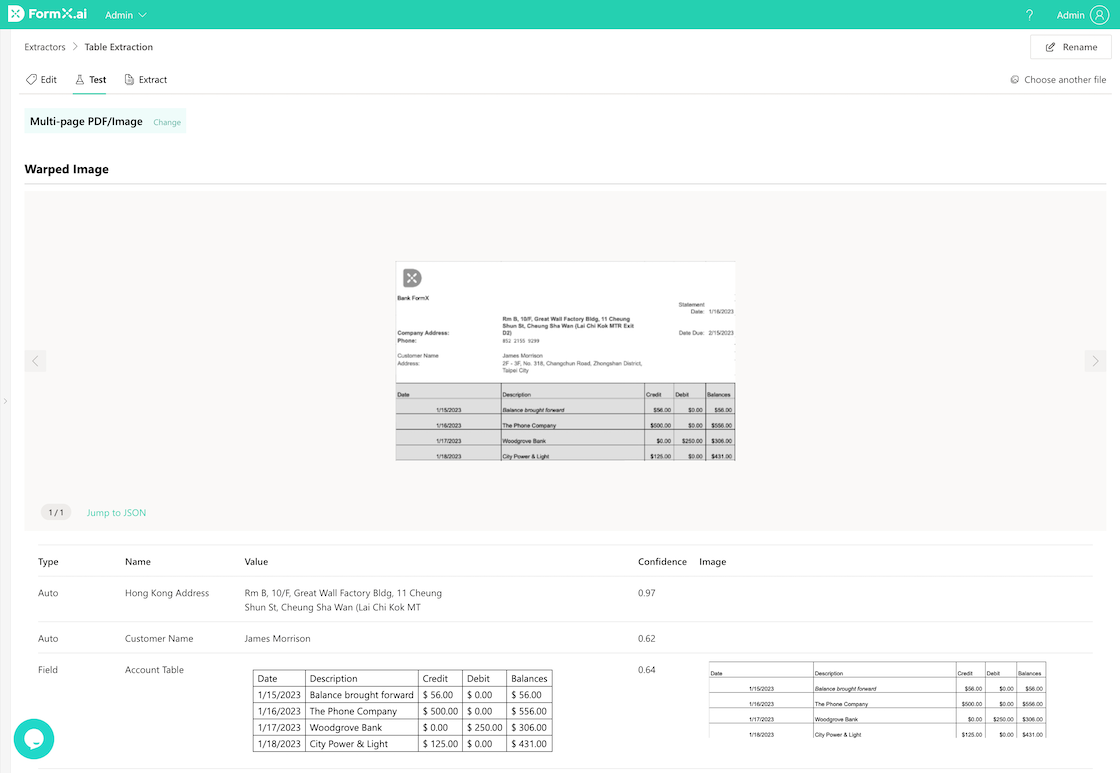Viewport: 1120px width, 773px height.
Task: Open the help question mark icon
Action: [x=1030, y=15]
